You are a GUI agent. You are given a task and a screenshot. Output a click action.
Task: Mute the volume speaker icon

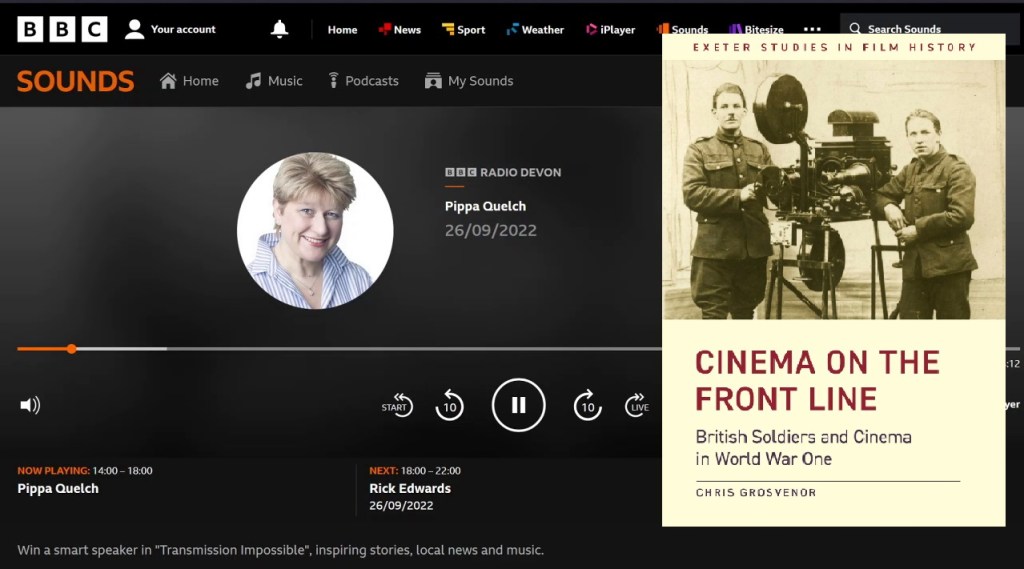pyautogui.click(x=30, y=406)
